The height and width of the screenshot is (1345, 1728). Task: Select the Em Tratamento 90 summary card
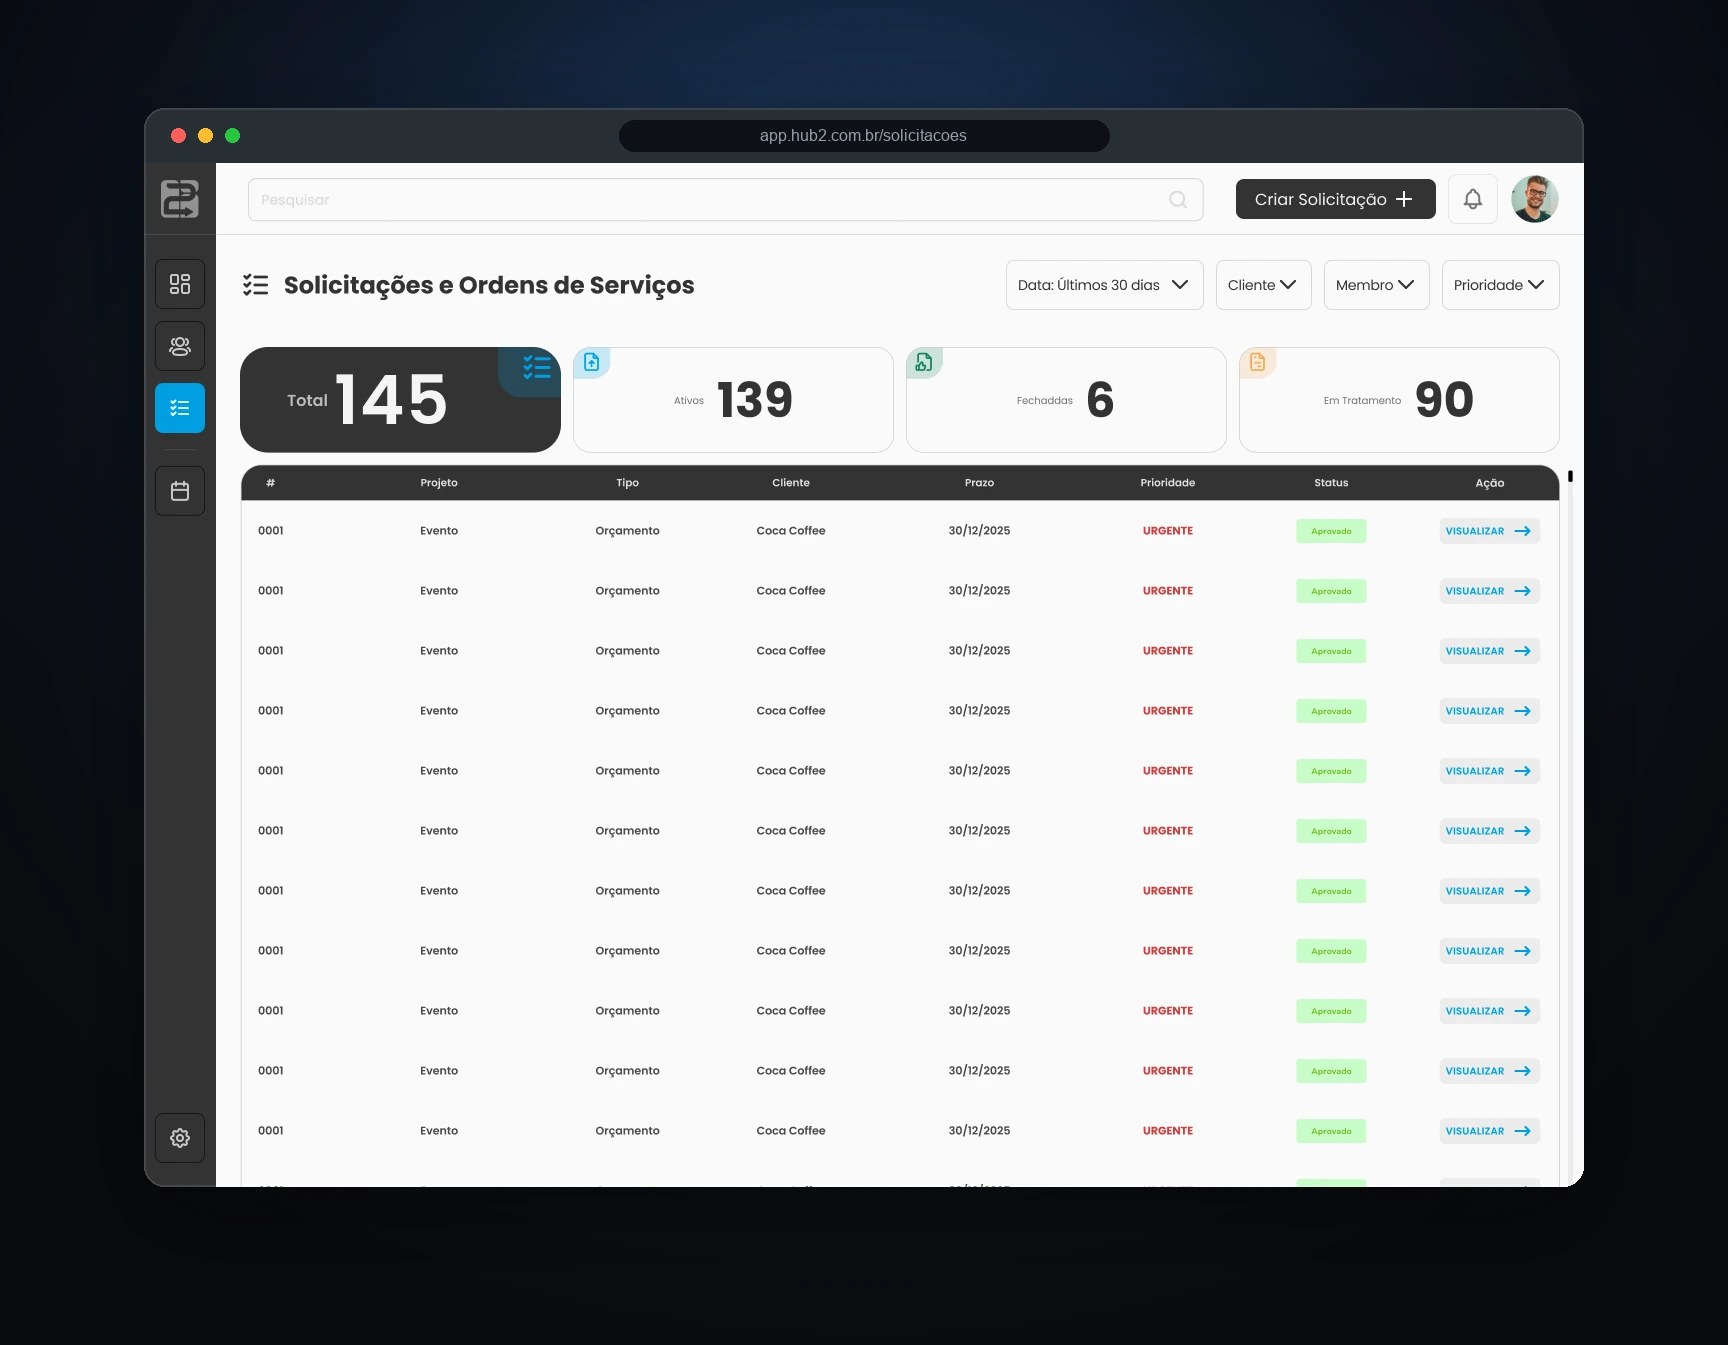click(1399, 400)
